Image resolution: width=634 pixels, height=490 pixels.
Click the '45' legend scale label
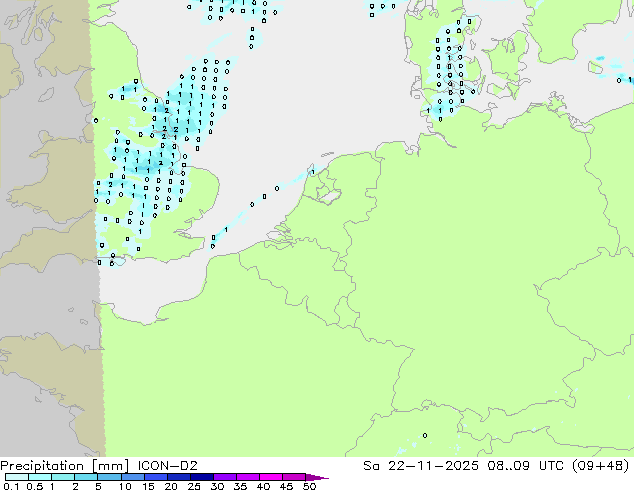pos(286,486)
